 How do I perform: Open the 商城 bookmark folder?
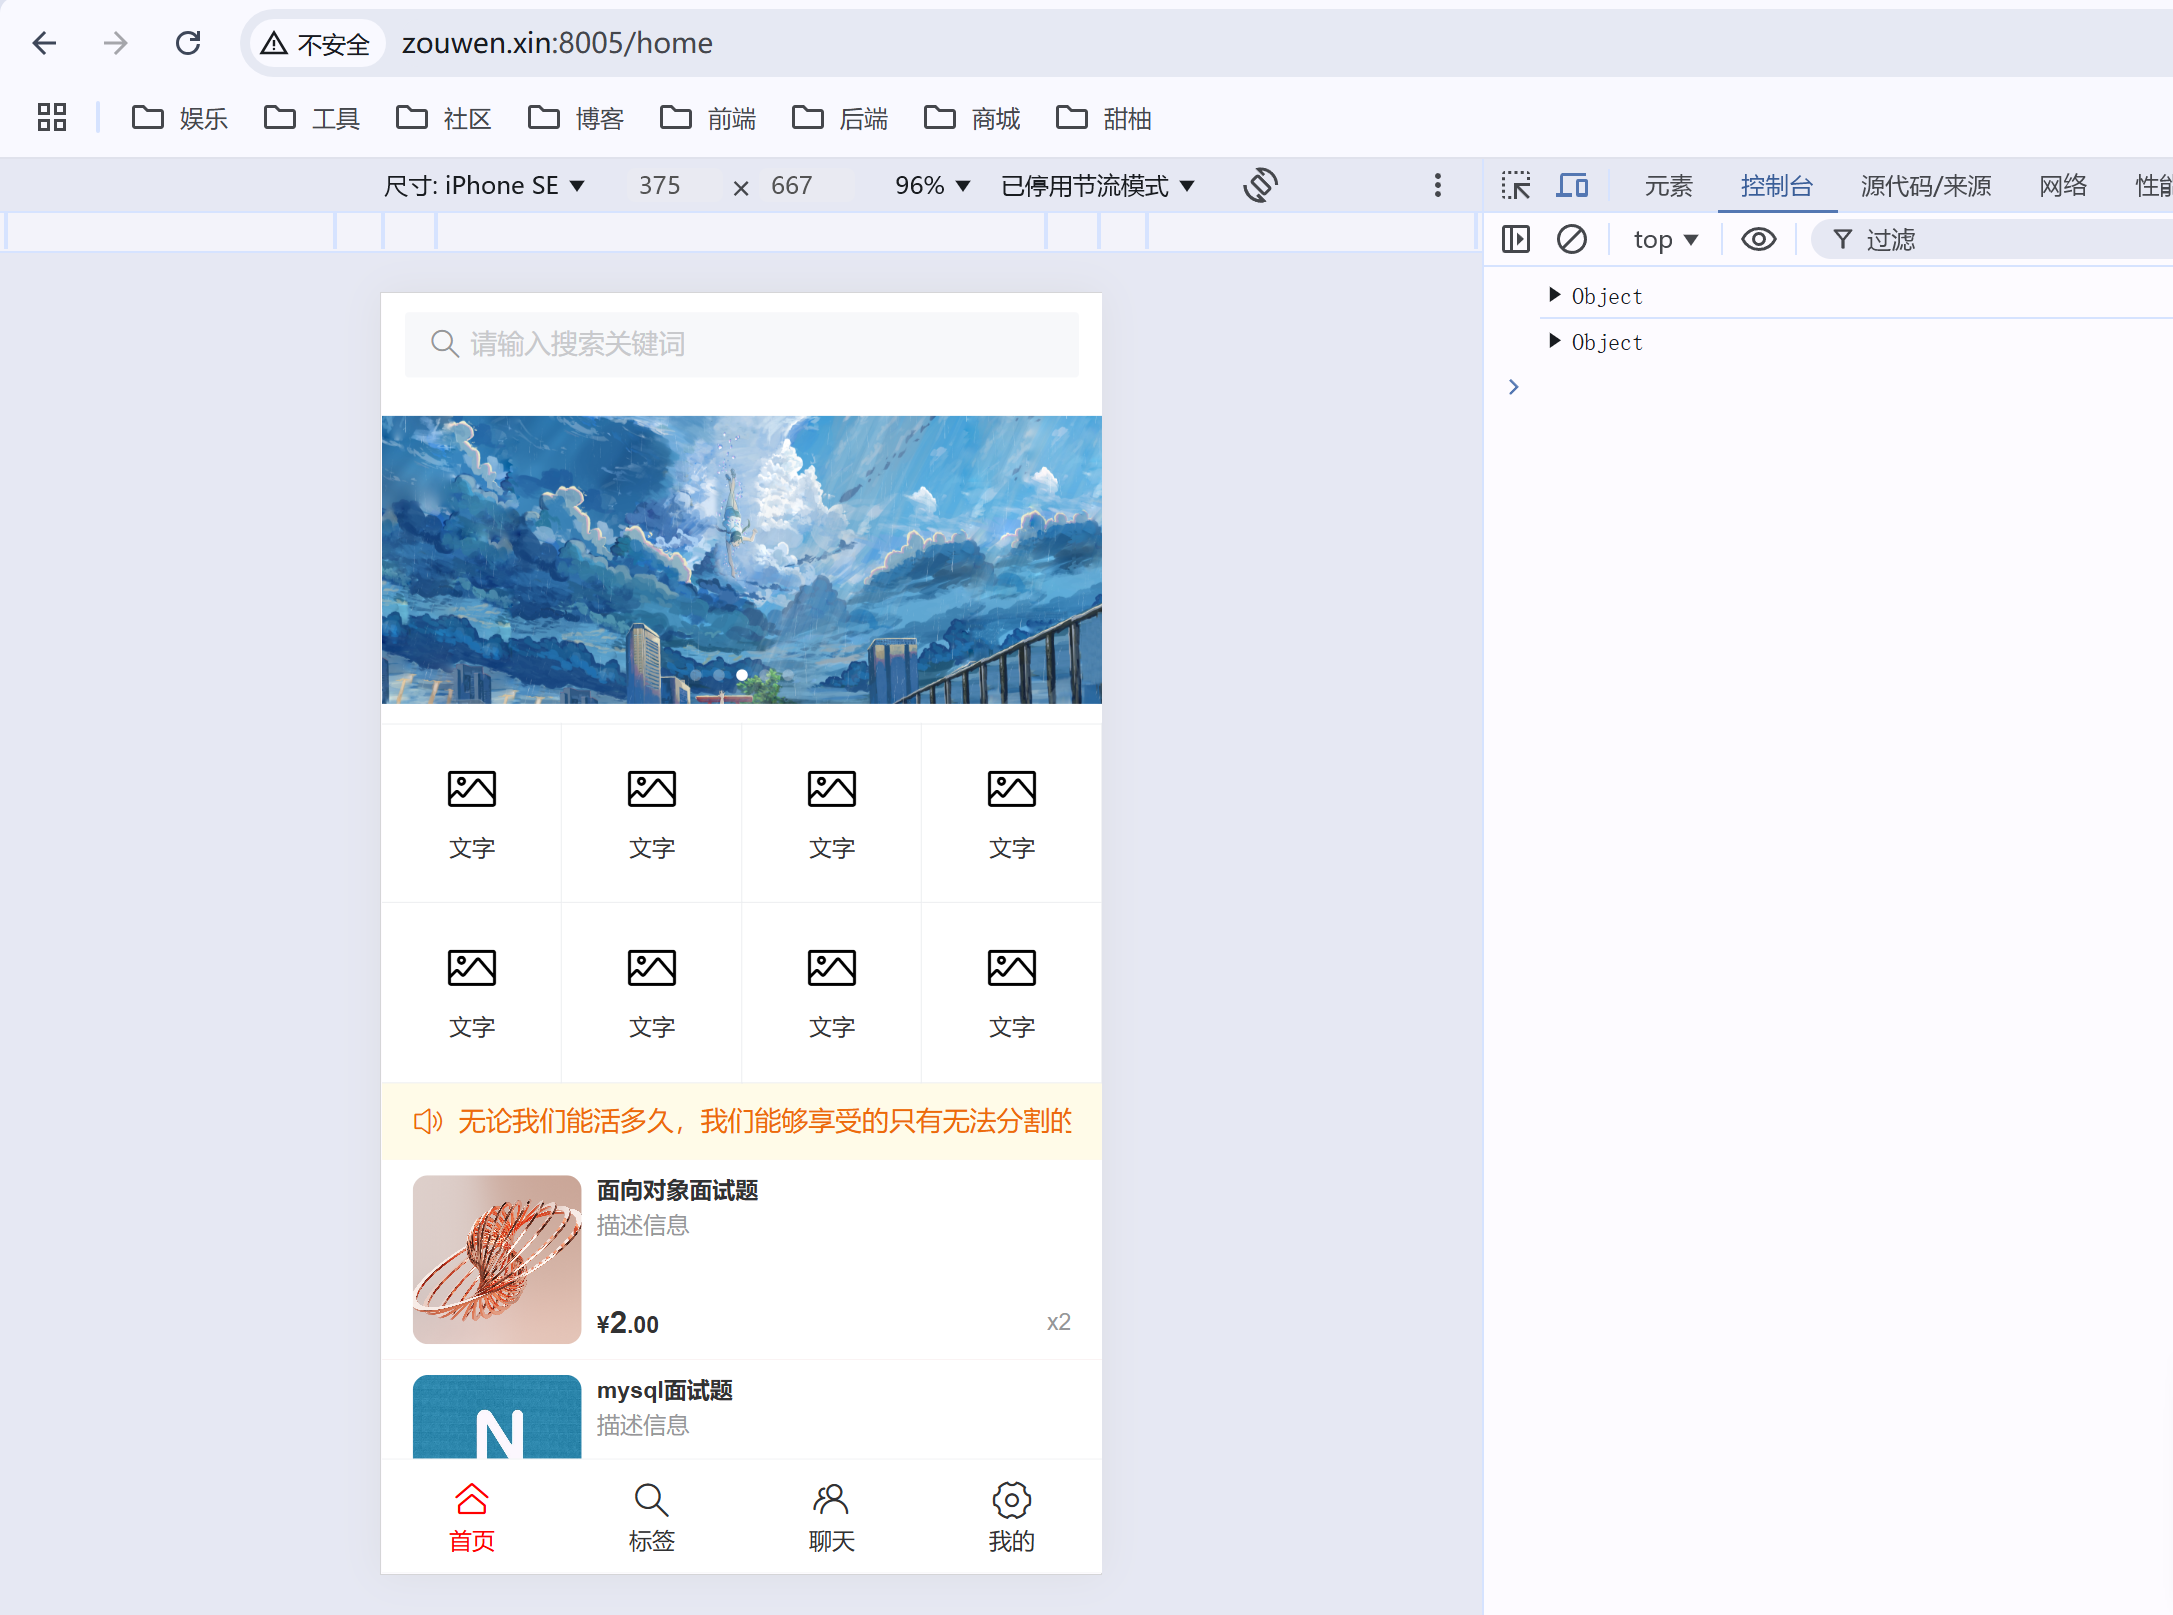972,119
